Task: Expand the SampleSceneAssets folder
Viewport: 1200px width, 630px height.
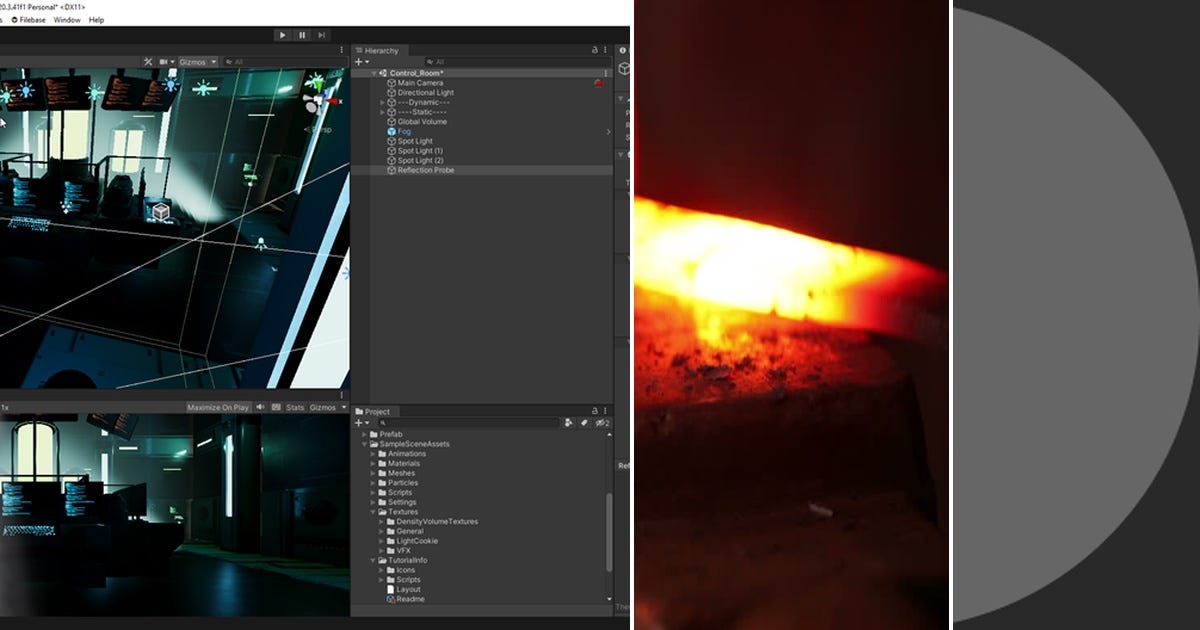Action: (366, 444)
